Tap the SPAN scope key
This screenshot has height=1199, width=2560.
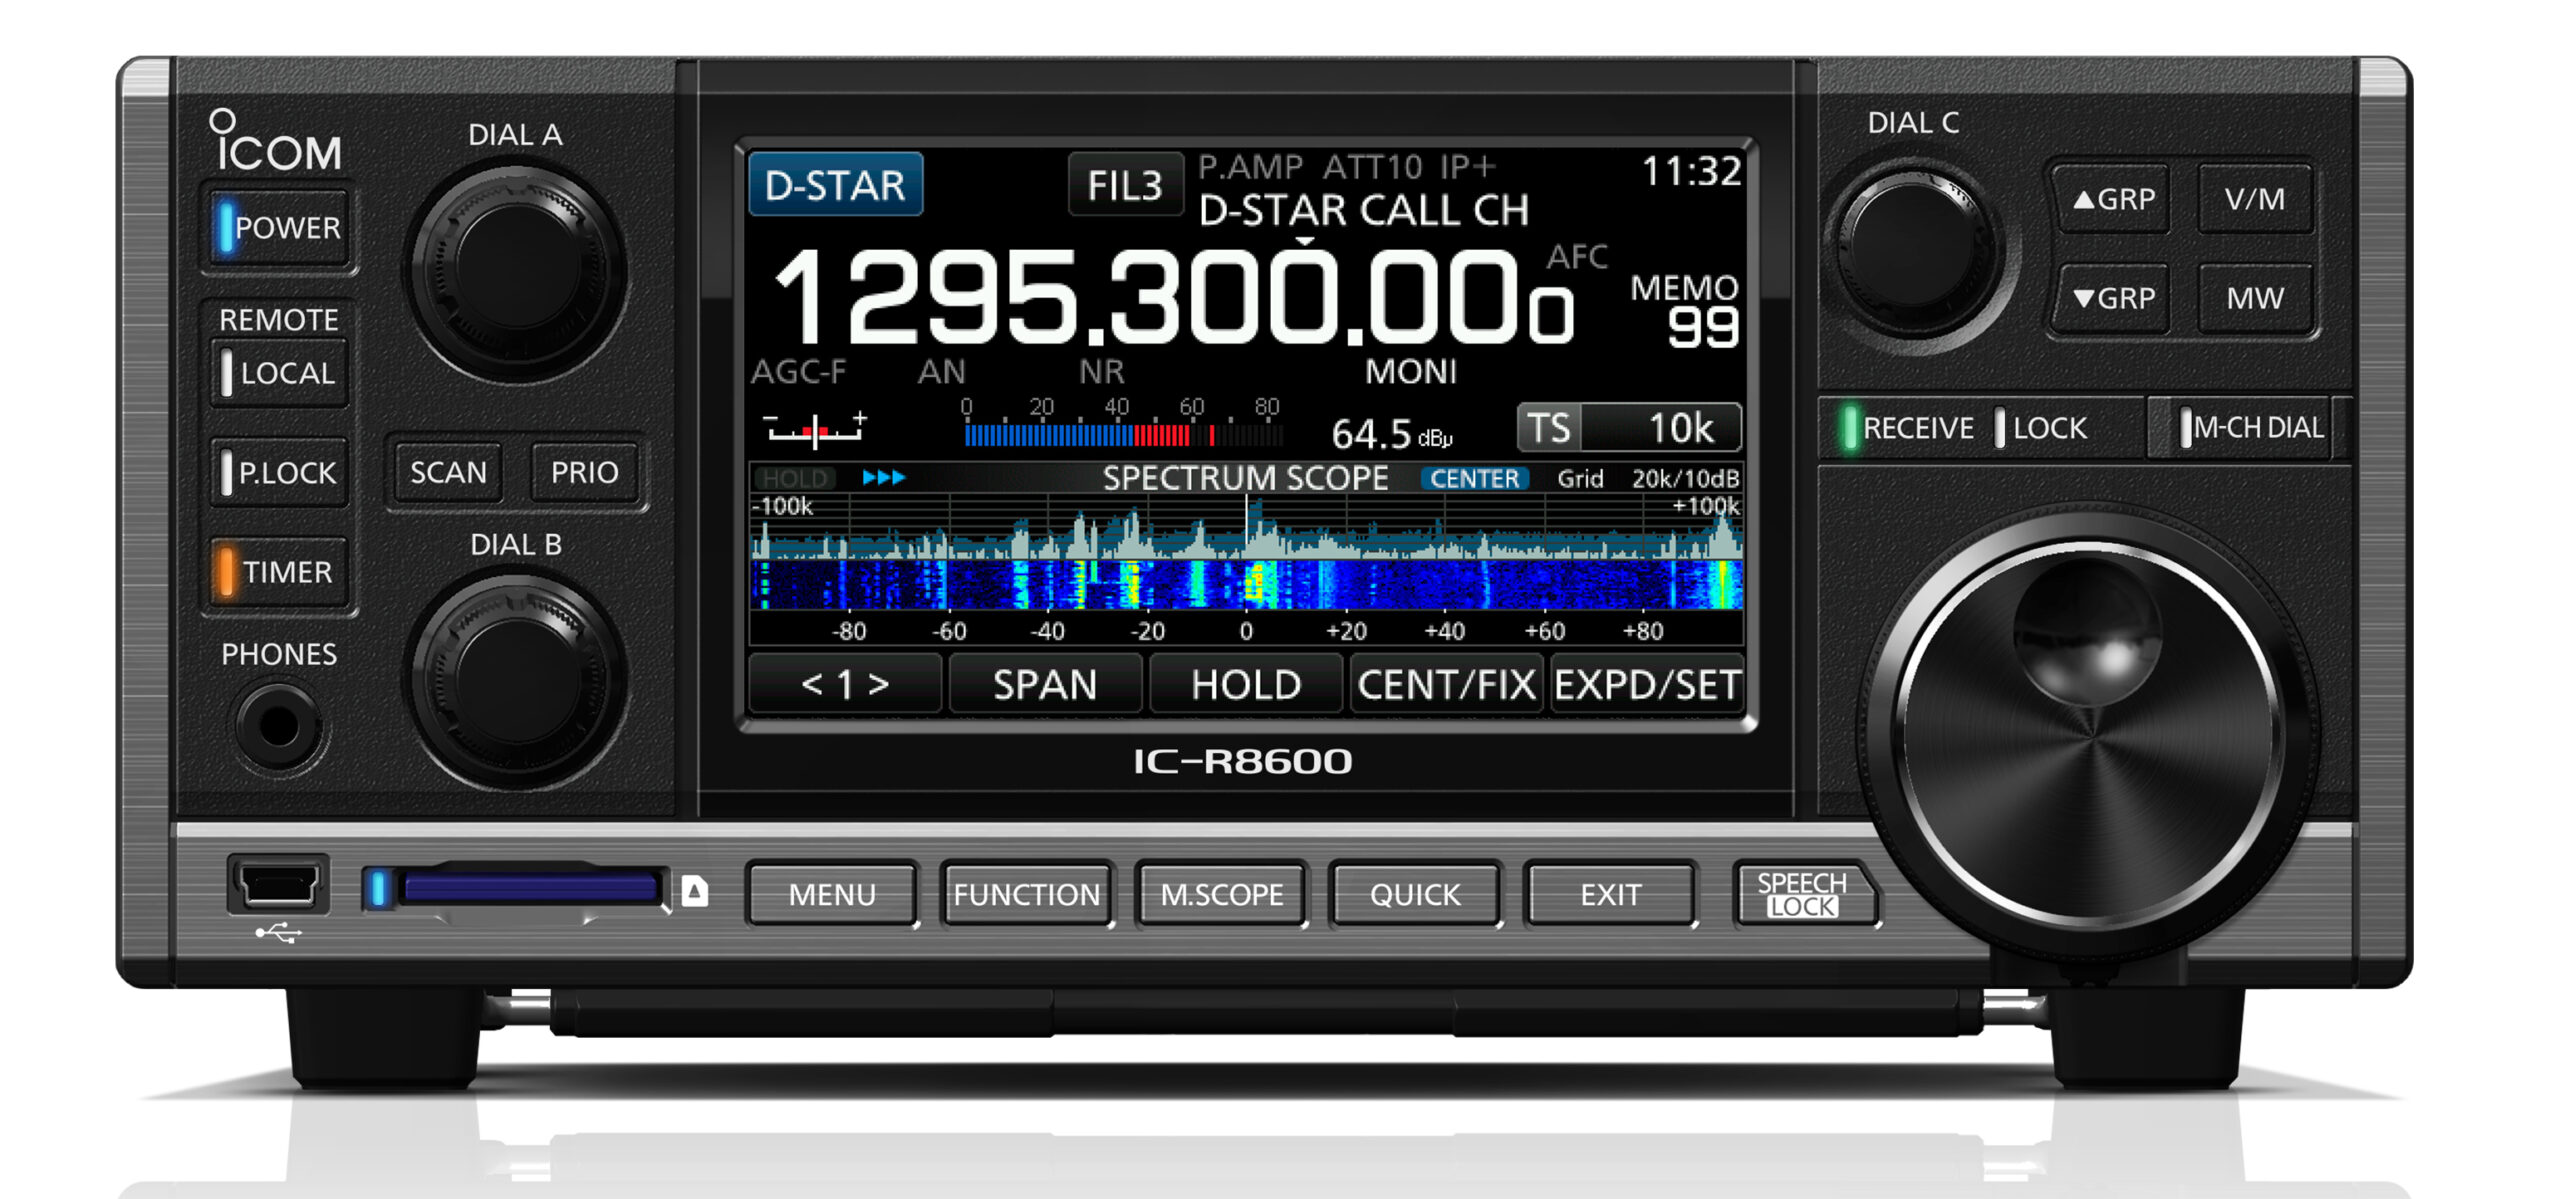pos(1045,684)
